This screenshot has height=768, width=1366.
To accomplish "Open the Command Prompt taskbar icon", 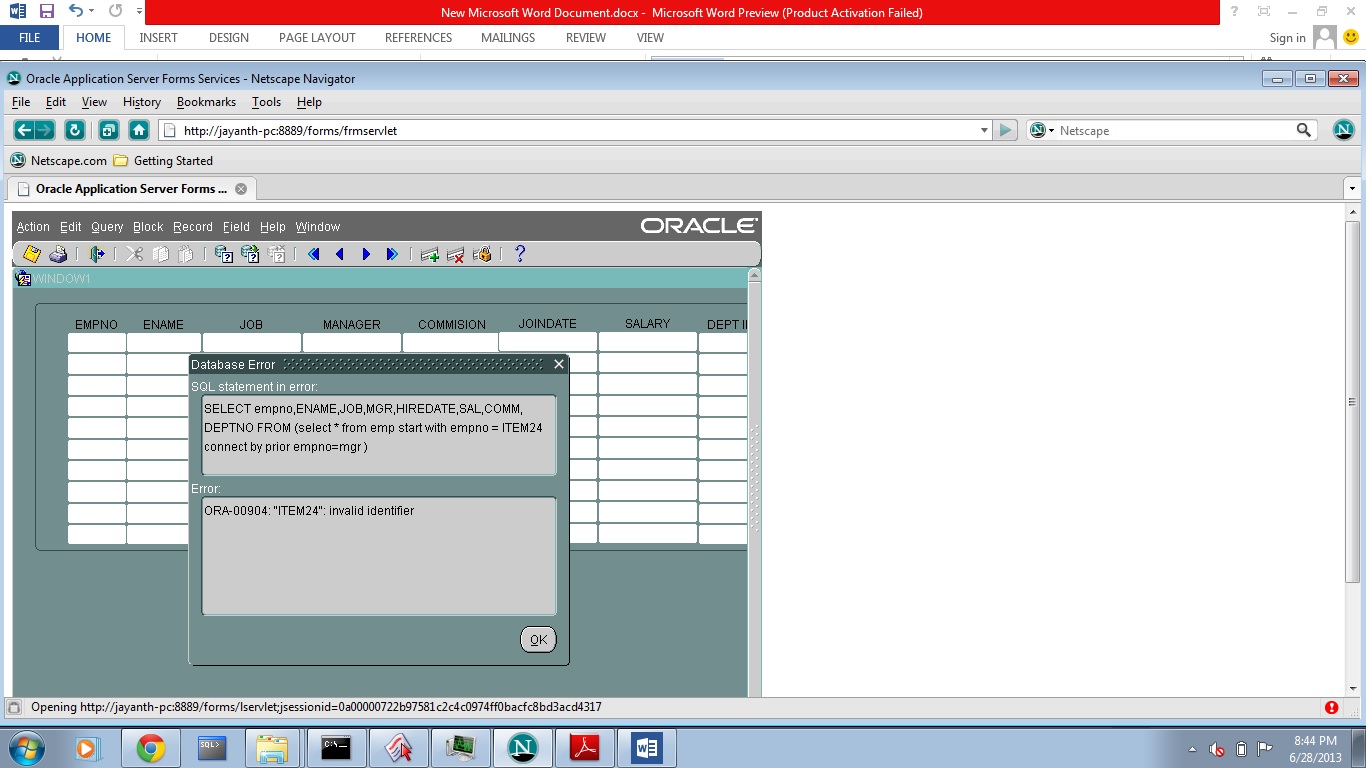I will pos(336,748).
